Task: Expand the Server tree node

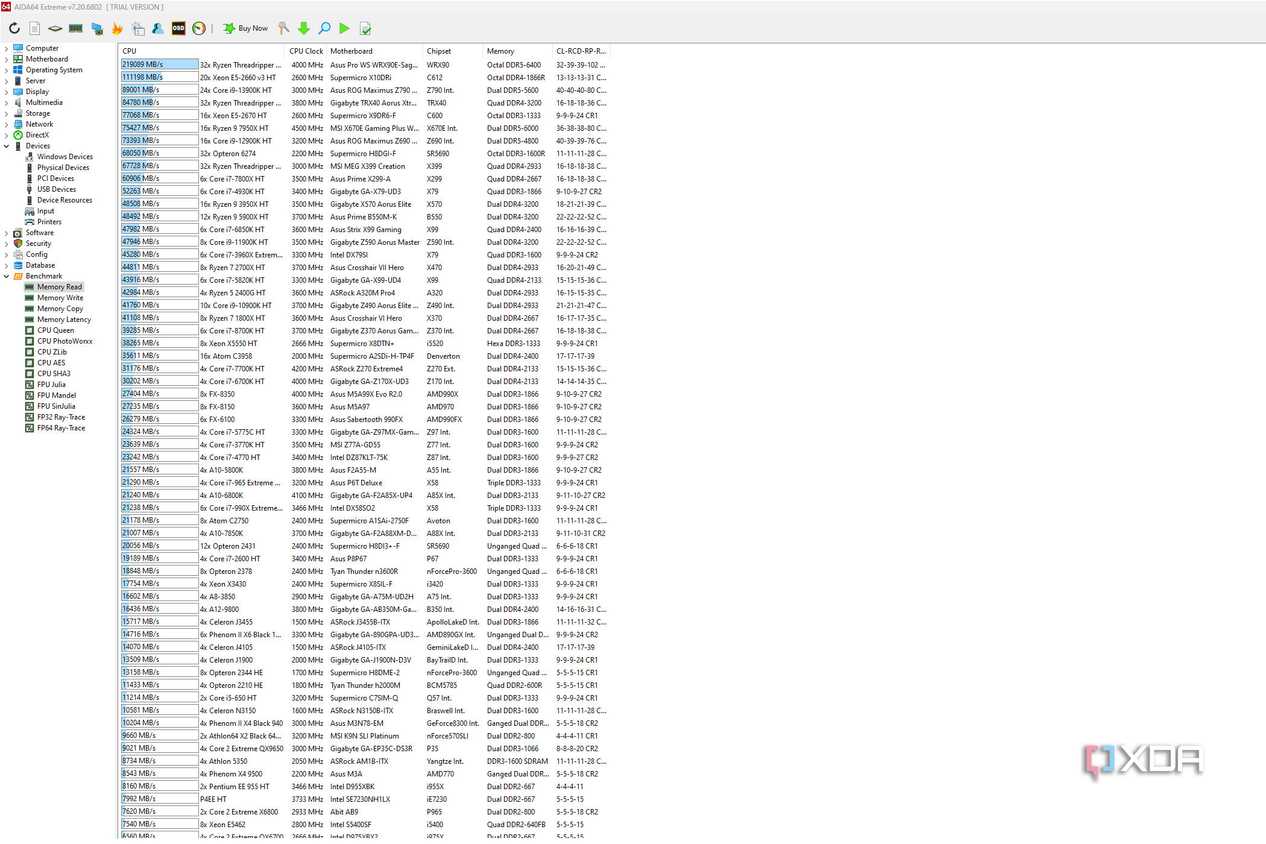Action: [6, 81]
